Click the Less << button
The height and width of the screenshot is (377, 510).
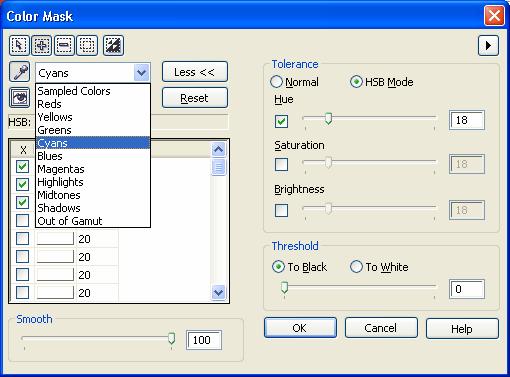195,72
